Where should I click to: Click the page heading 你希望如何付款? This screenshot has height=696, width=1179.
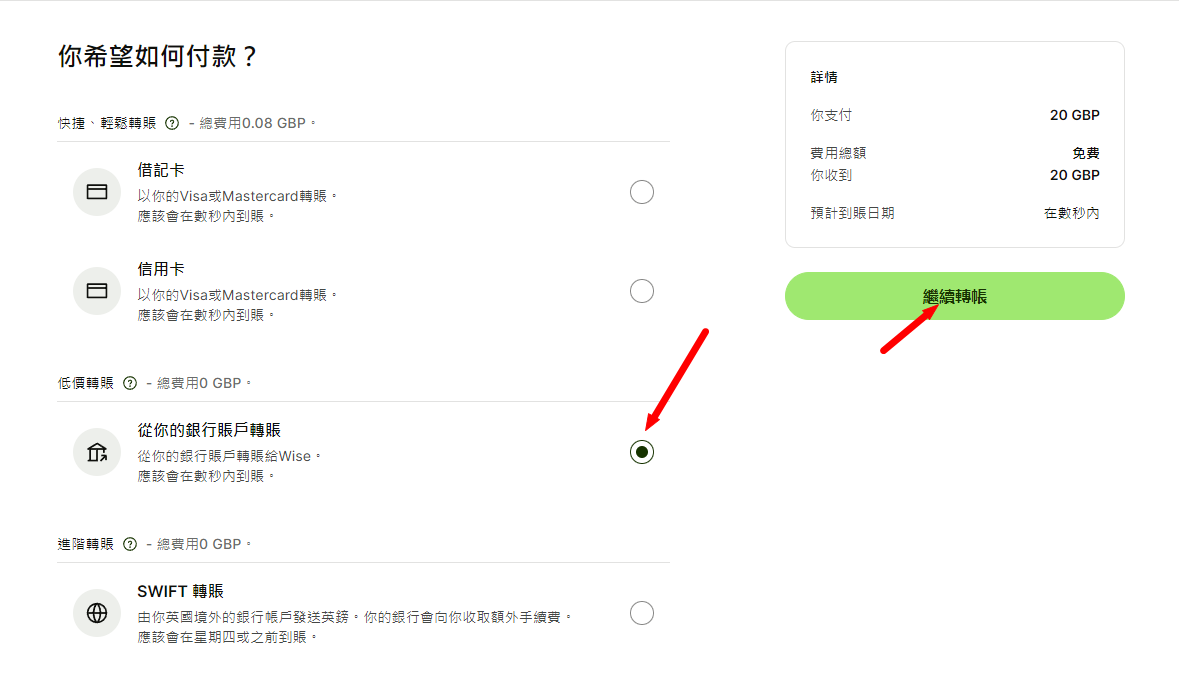pyautogui.click(x=157, y=55)
